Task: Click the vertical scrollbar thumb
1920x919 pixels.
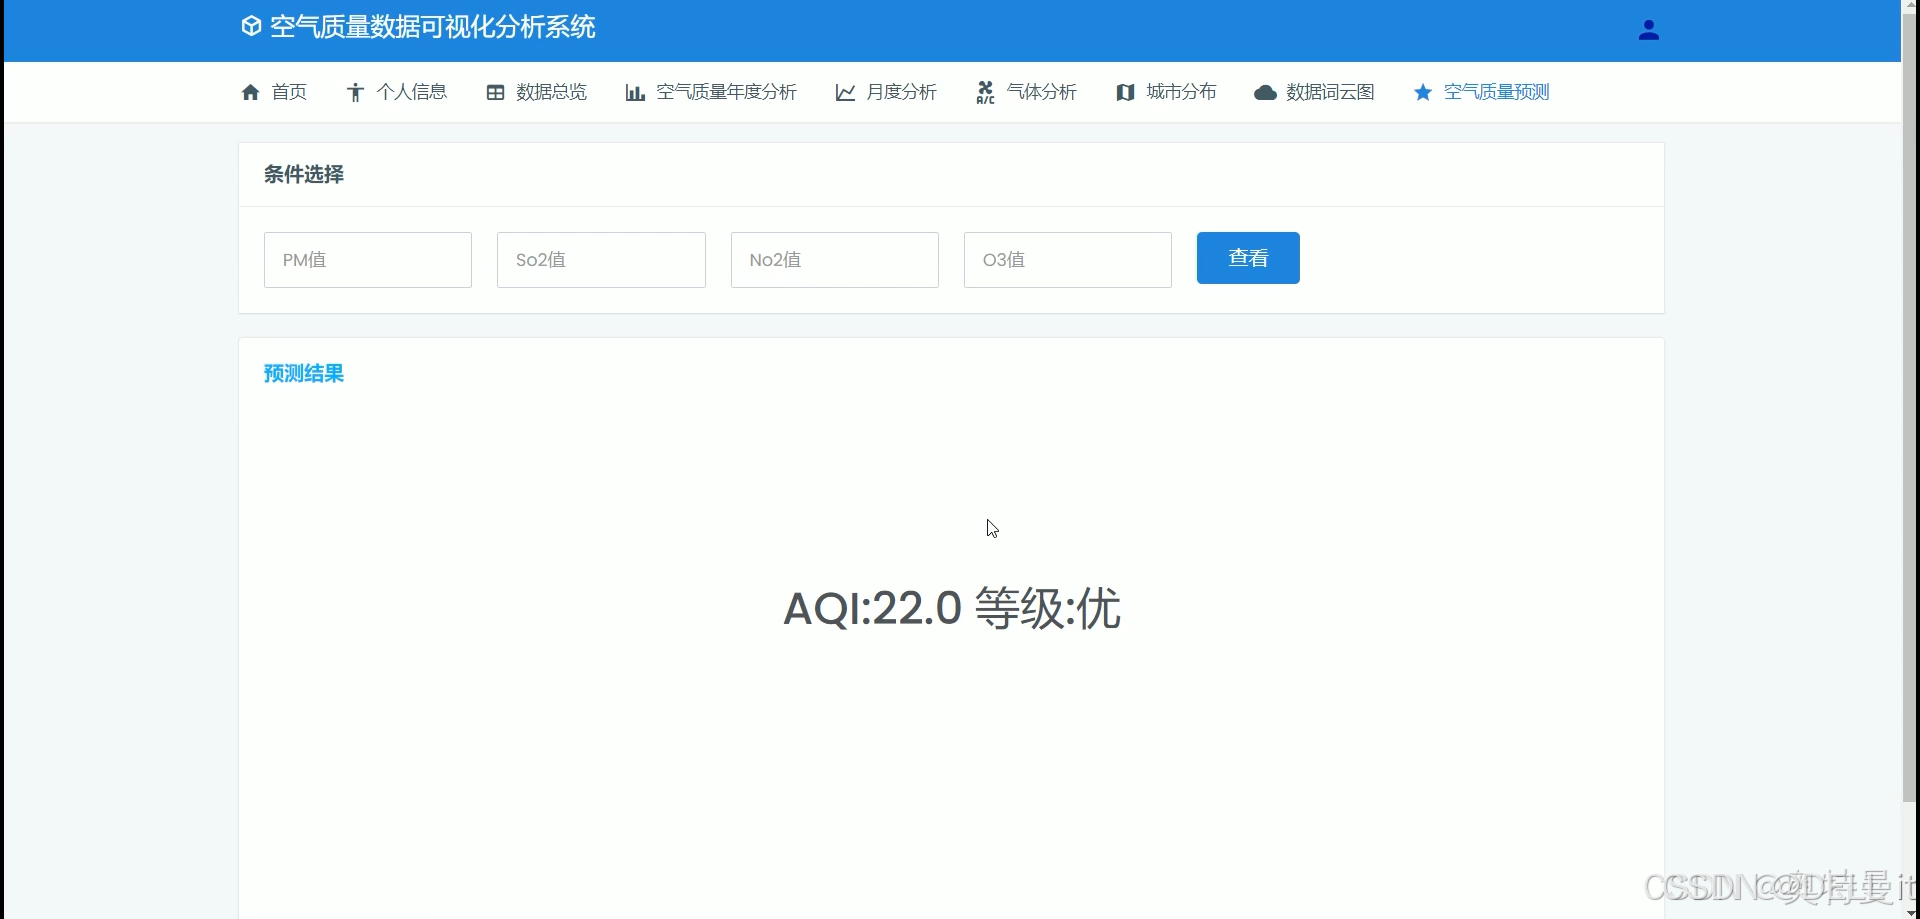Action: [x=1910, y=410]
